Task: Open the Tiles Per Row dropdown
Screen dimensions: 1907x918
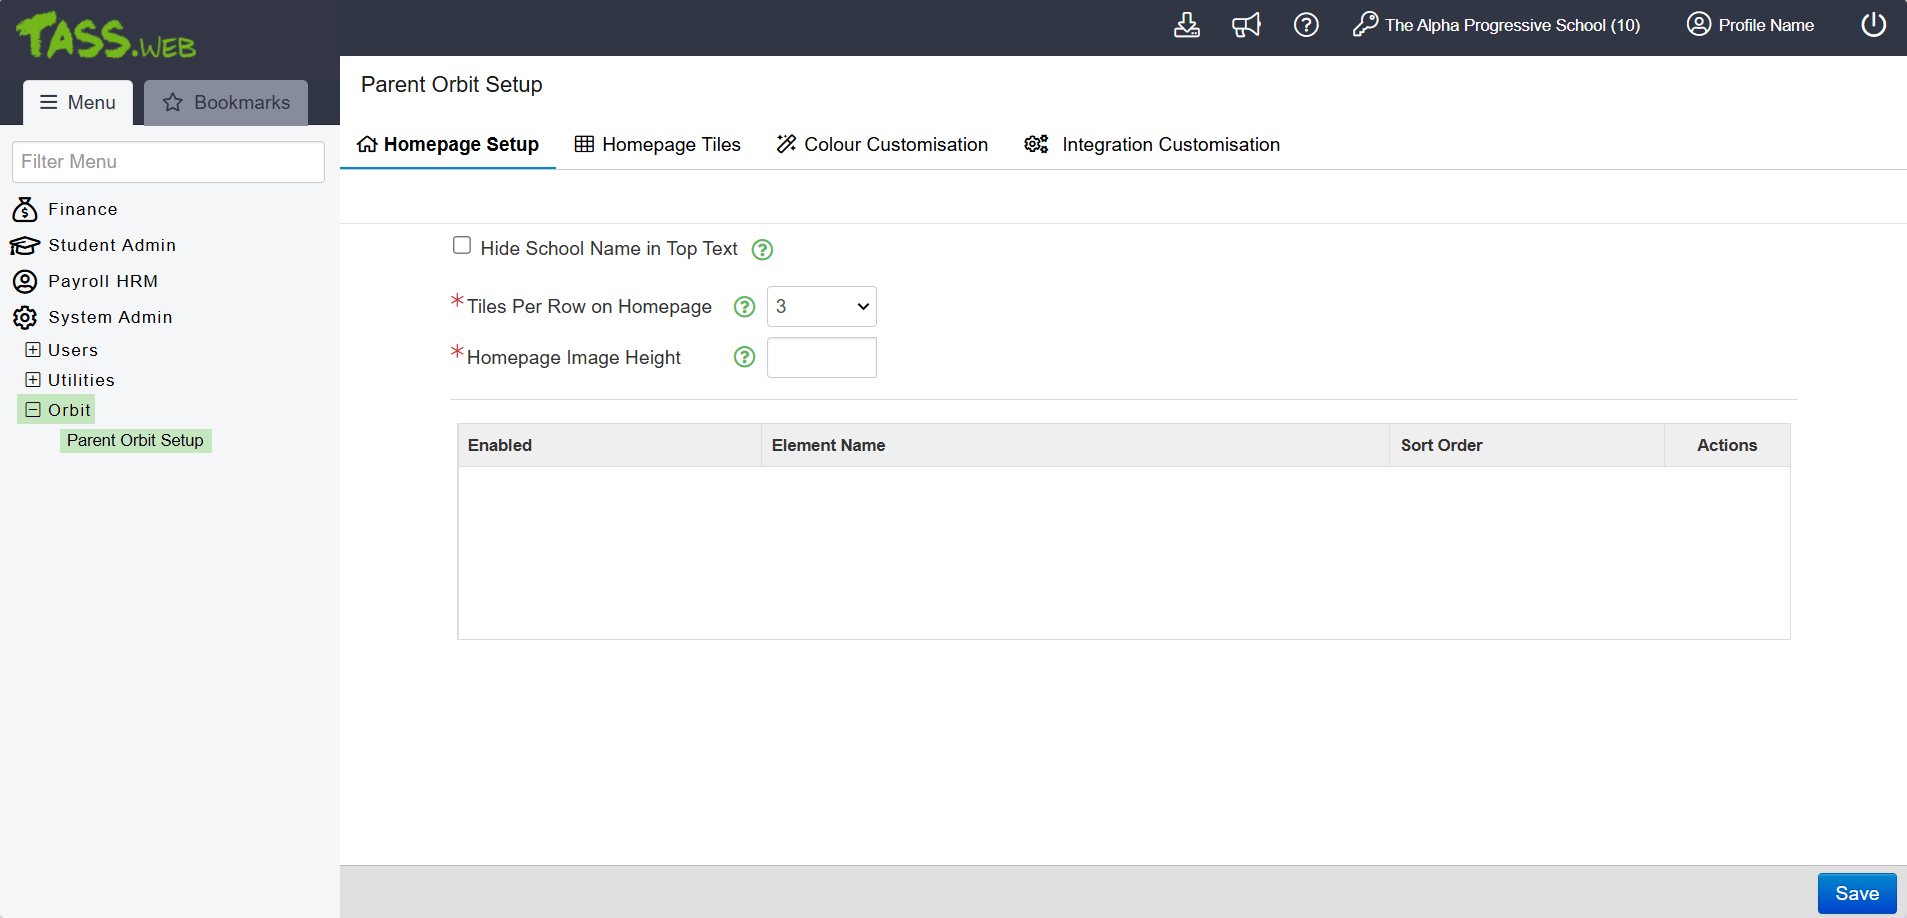Action: pyautogui.click(x=821, y=307)
